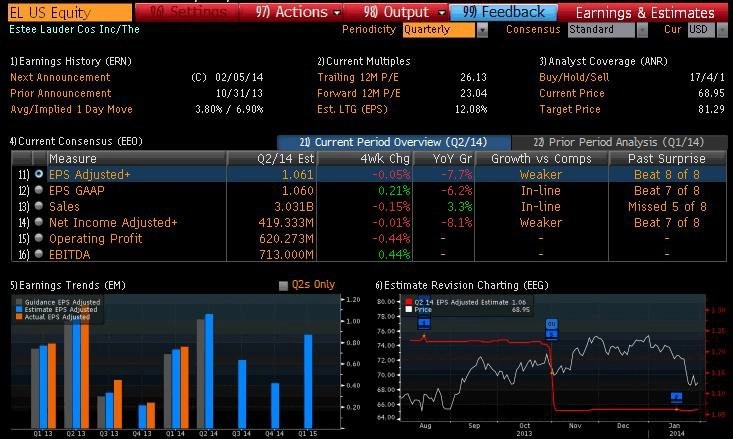Open Earnings Trends (EM) link
Image resolution: width=733 pixels, height=439 pixels.
click(68, 285)
